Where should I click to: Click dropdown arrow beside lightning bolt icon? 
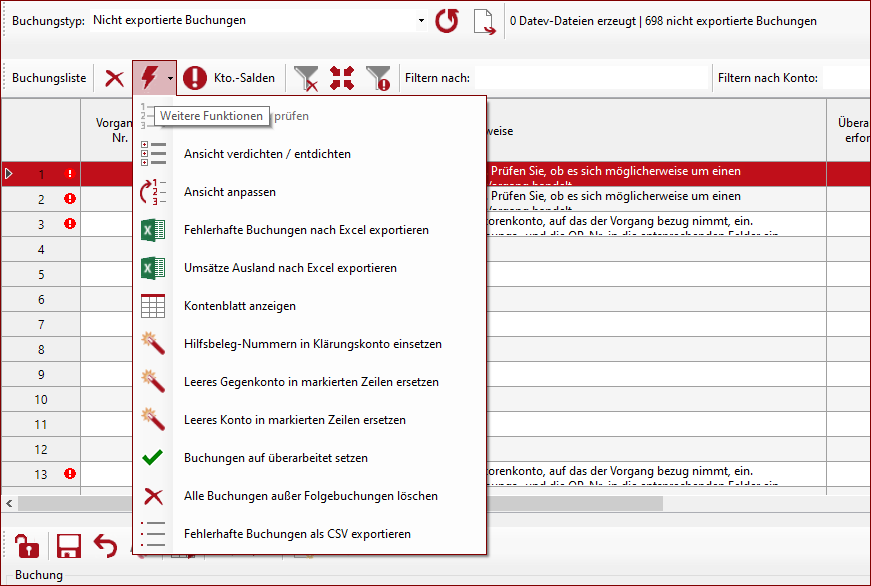click(171, 78)
